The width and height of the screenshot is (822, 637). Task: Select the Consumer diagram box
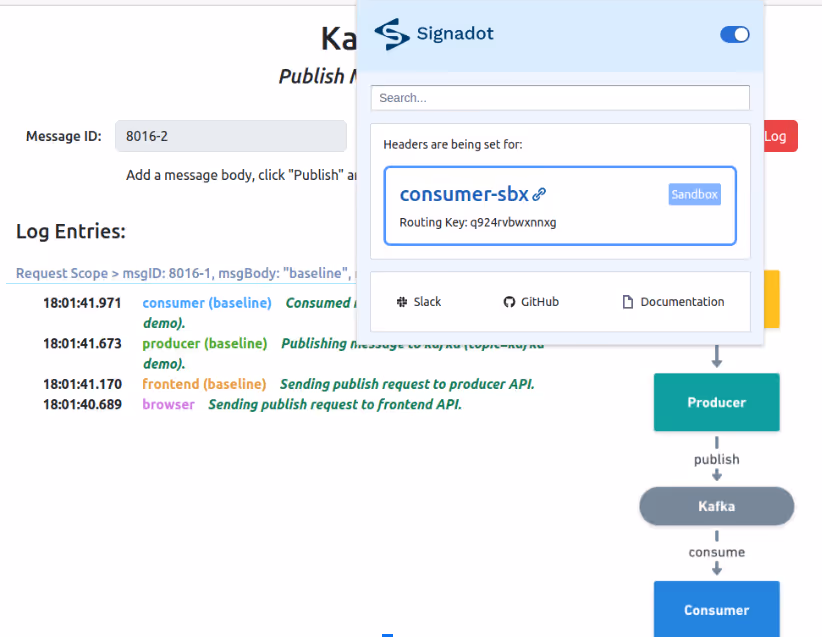coord(717,609)
